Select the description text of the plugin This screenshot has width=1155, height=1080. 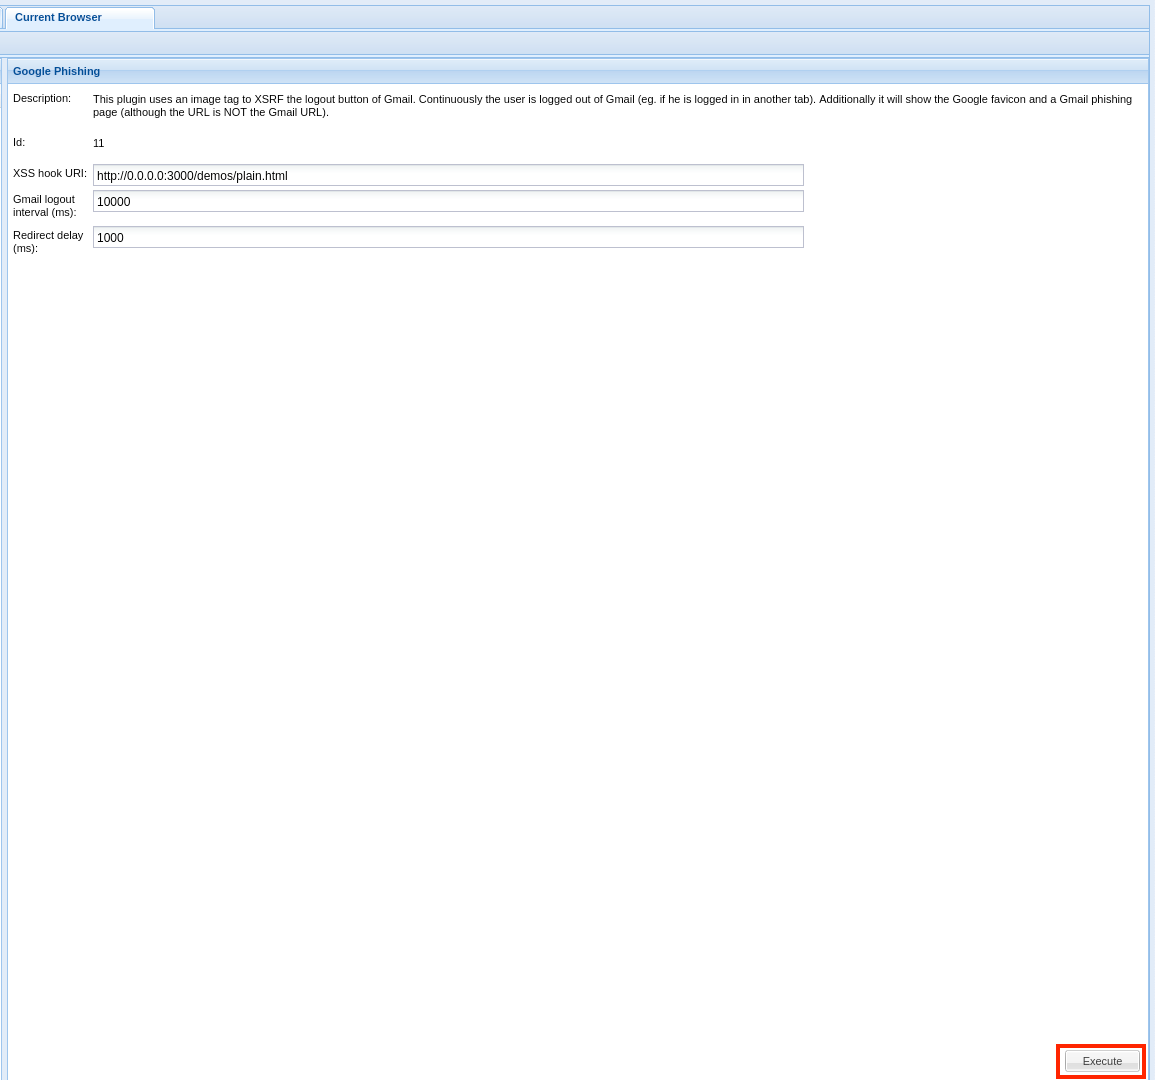[x=611, y=105]
